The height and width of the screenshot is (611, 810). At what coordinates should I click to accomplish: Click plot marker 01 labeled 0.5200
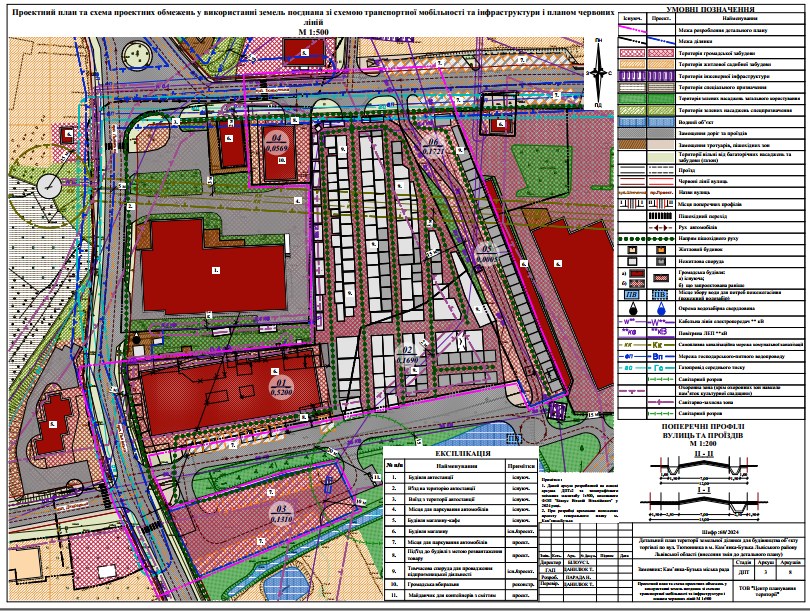[x=282, y=386]
